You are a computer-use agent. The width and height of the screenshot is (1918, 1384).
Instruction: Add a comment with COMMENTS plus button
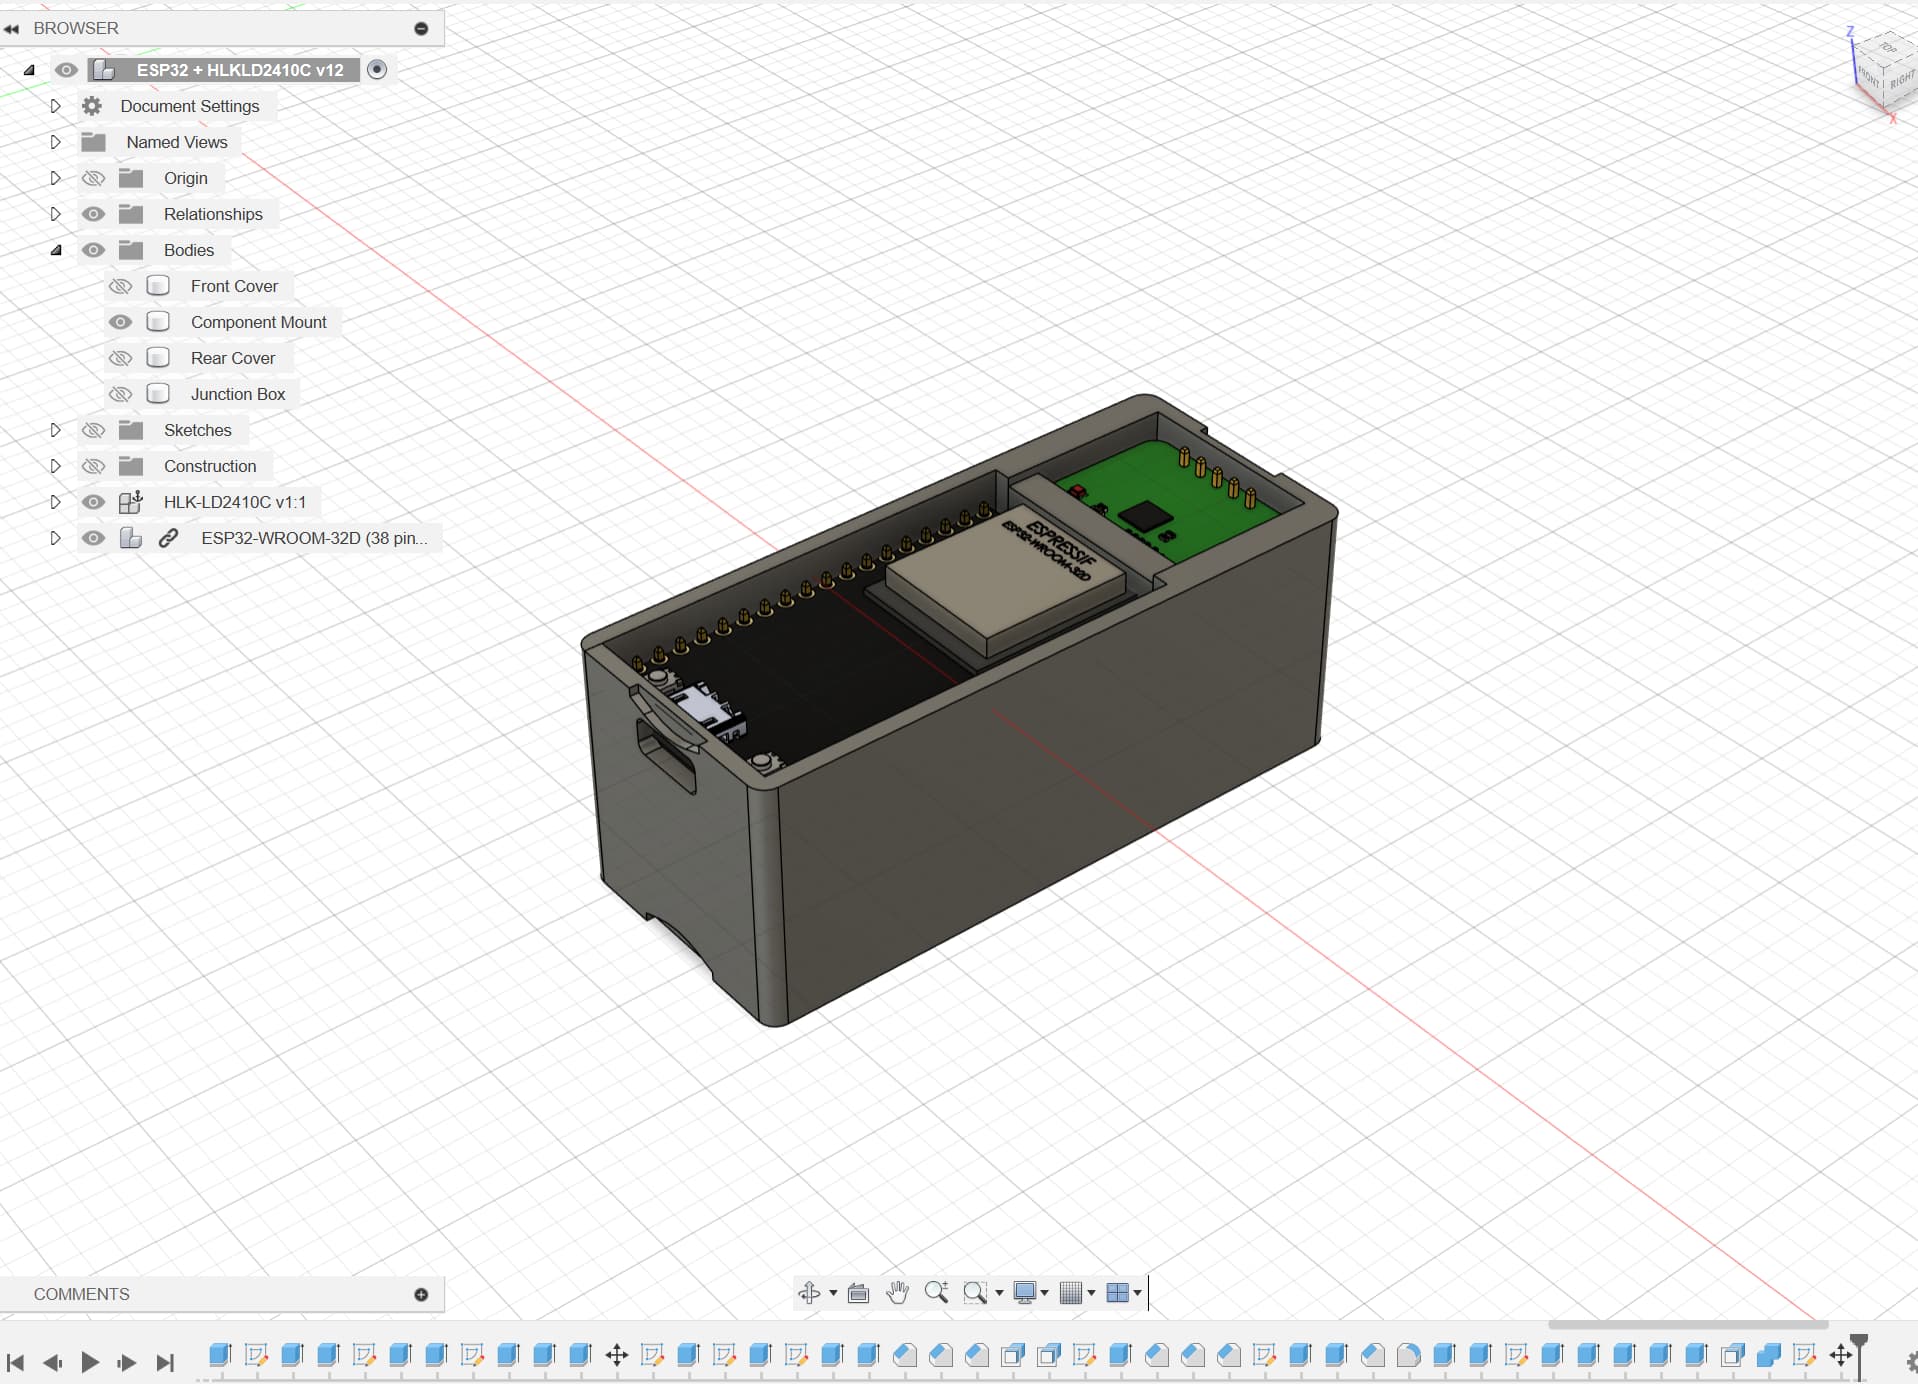(x=421, y=1294)
